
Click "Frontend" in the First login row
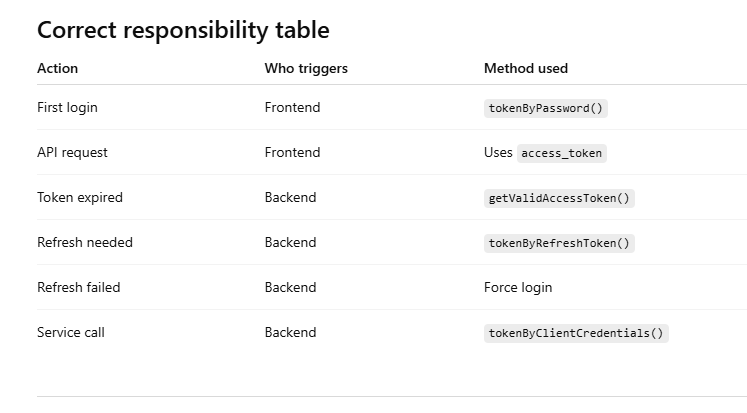292,107
